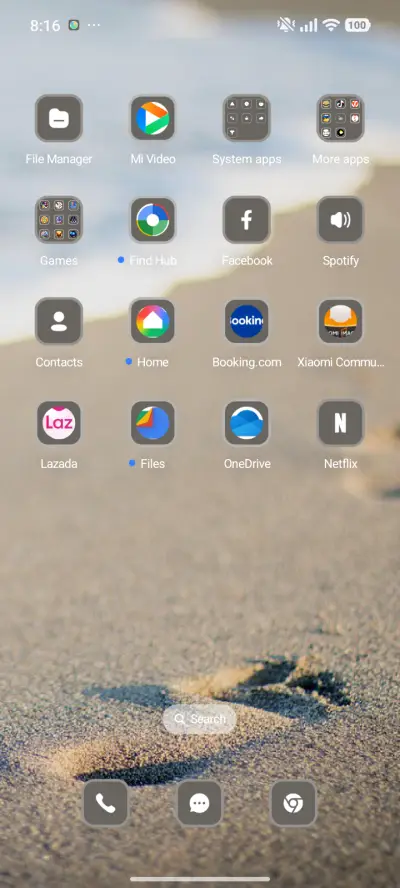
Task: Launch the Find Hub app
Action: 152,220
